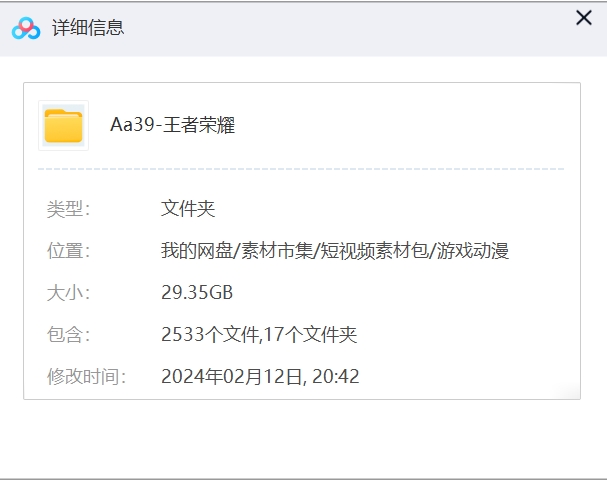The height and width of the screenshot is (481, 607).
Task: Click the 修改时间 label
Action: pyautogui.click(x=86, y=377)
